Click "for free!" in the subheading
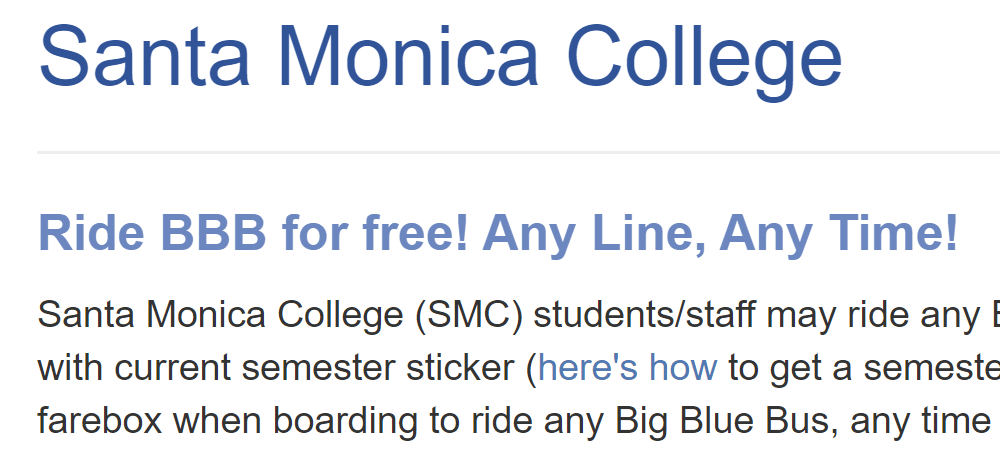The width and height of the screenshot is (1000, 463). pos(375,233)
